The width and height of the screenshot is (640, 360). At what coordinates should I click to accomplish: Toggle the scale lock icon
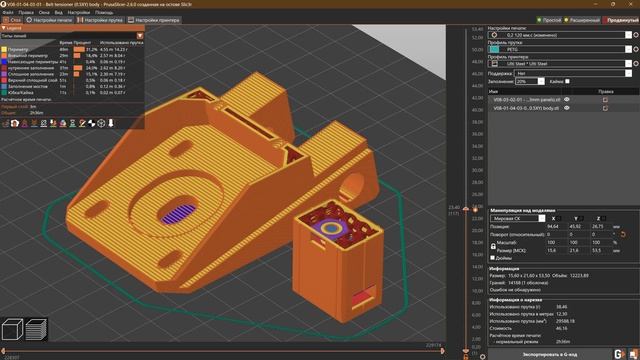point(493,246)
